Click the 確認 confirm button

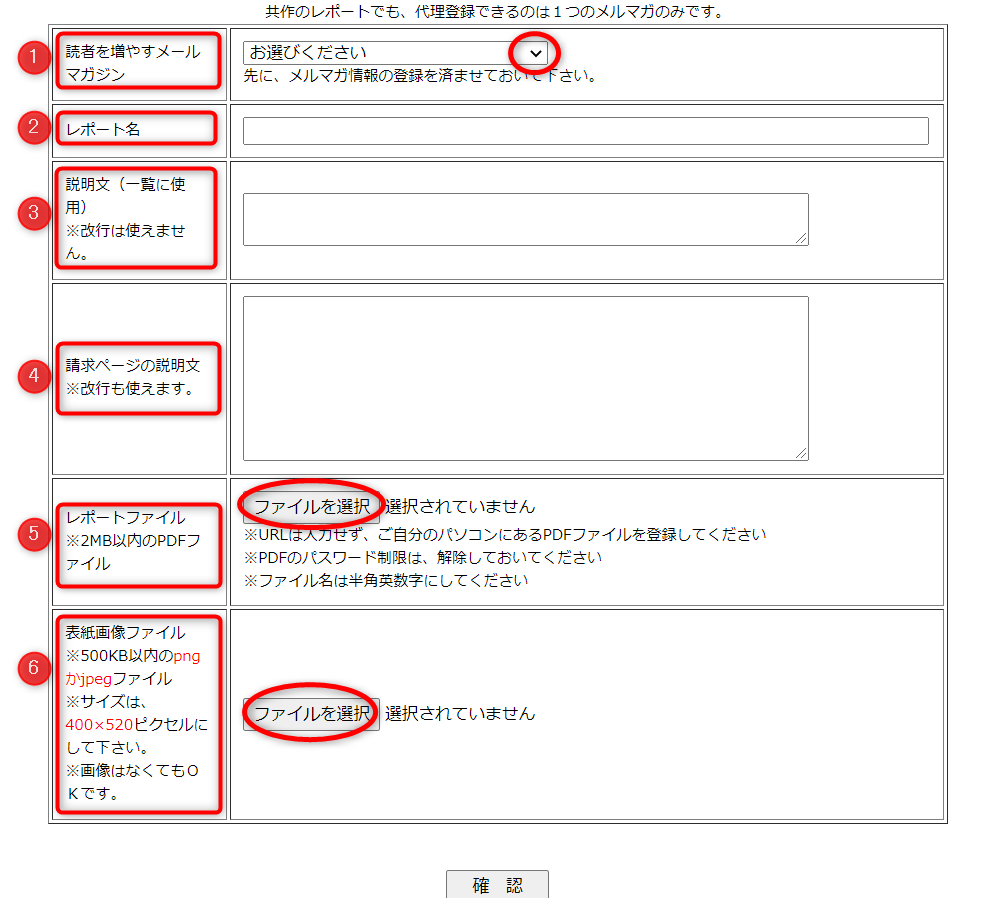coord(497,885)
